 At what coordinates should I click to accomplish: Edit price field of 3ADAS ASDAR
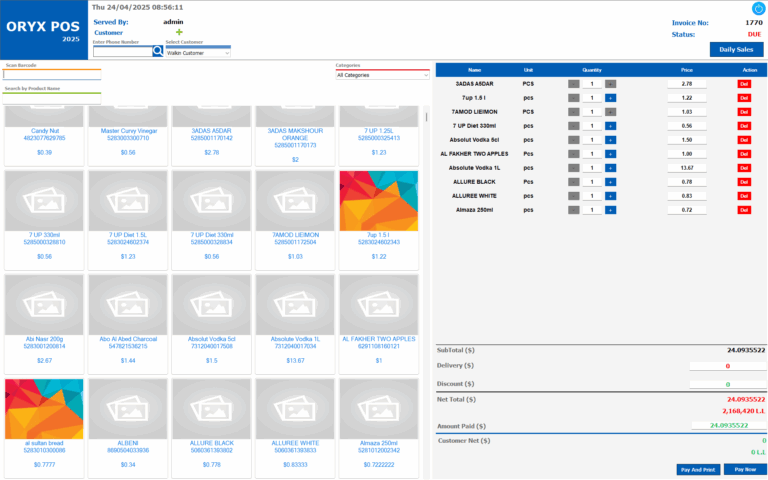pyautogui.click(x=687, y=84)
